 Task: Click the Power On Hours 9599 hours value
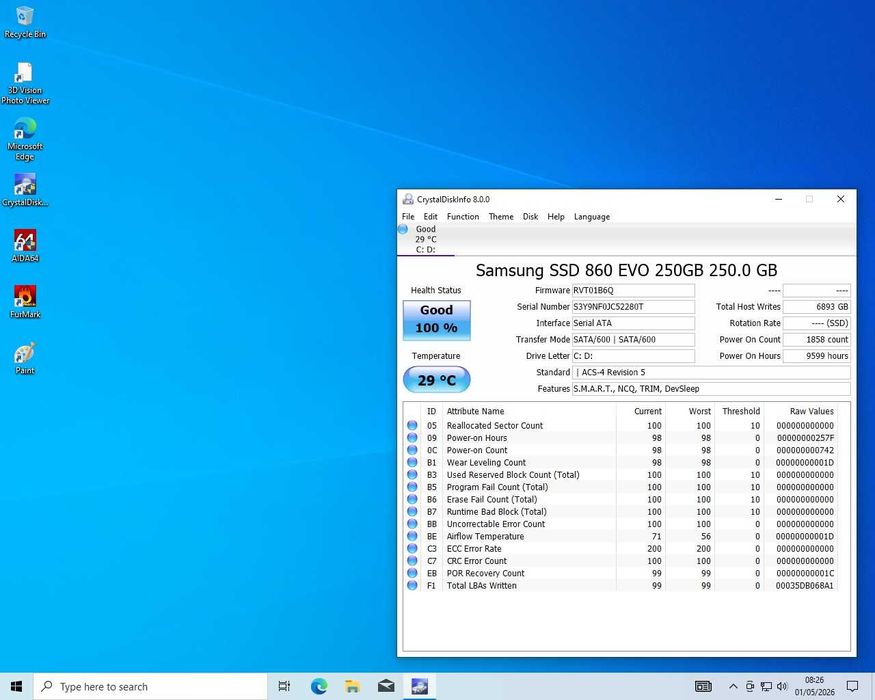point(816,356)
